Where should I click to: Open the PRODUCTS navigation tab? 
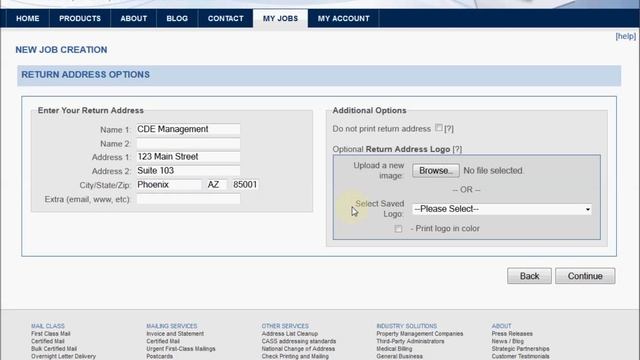point(80,18)
